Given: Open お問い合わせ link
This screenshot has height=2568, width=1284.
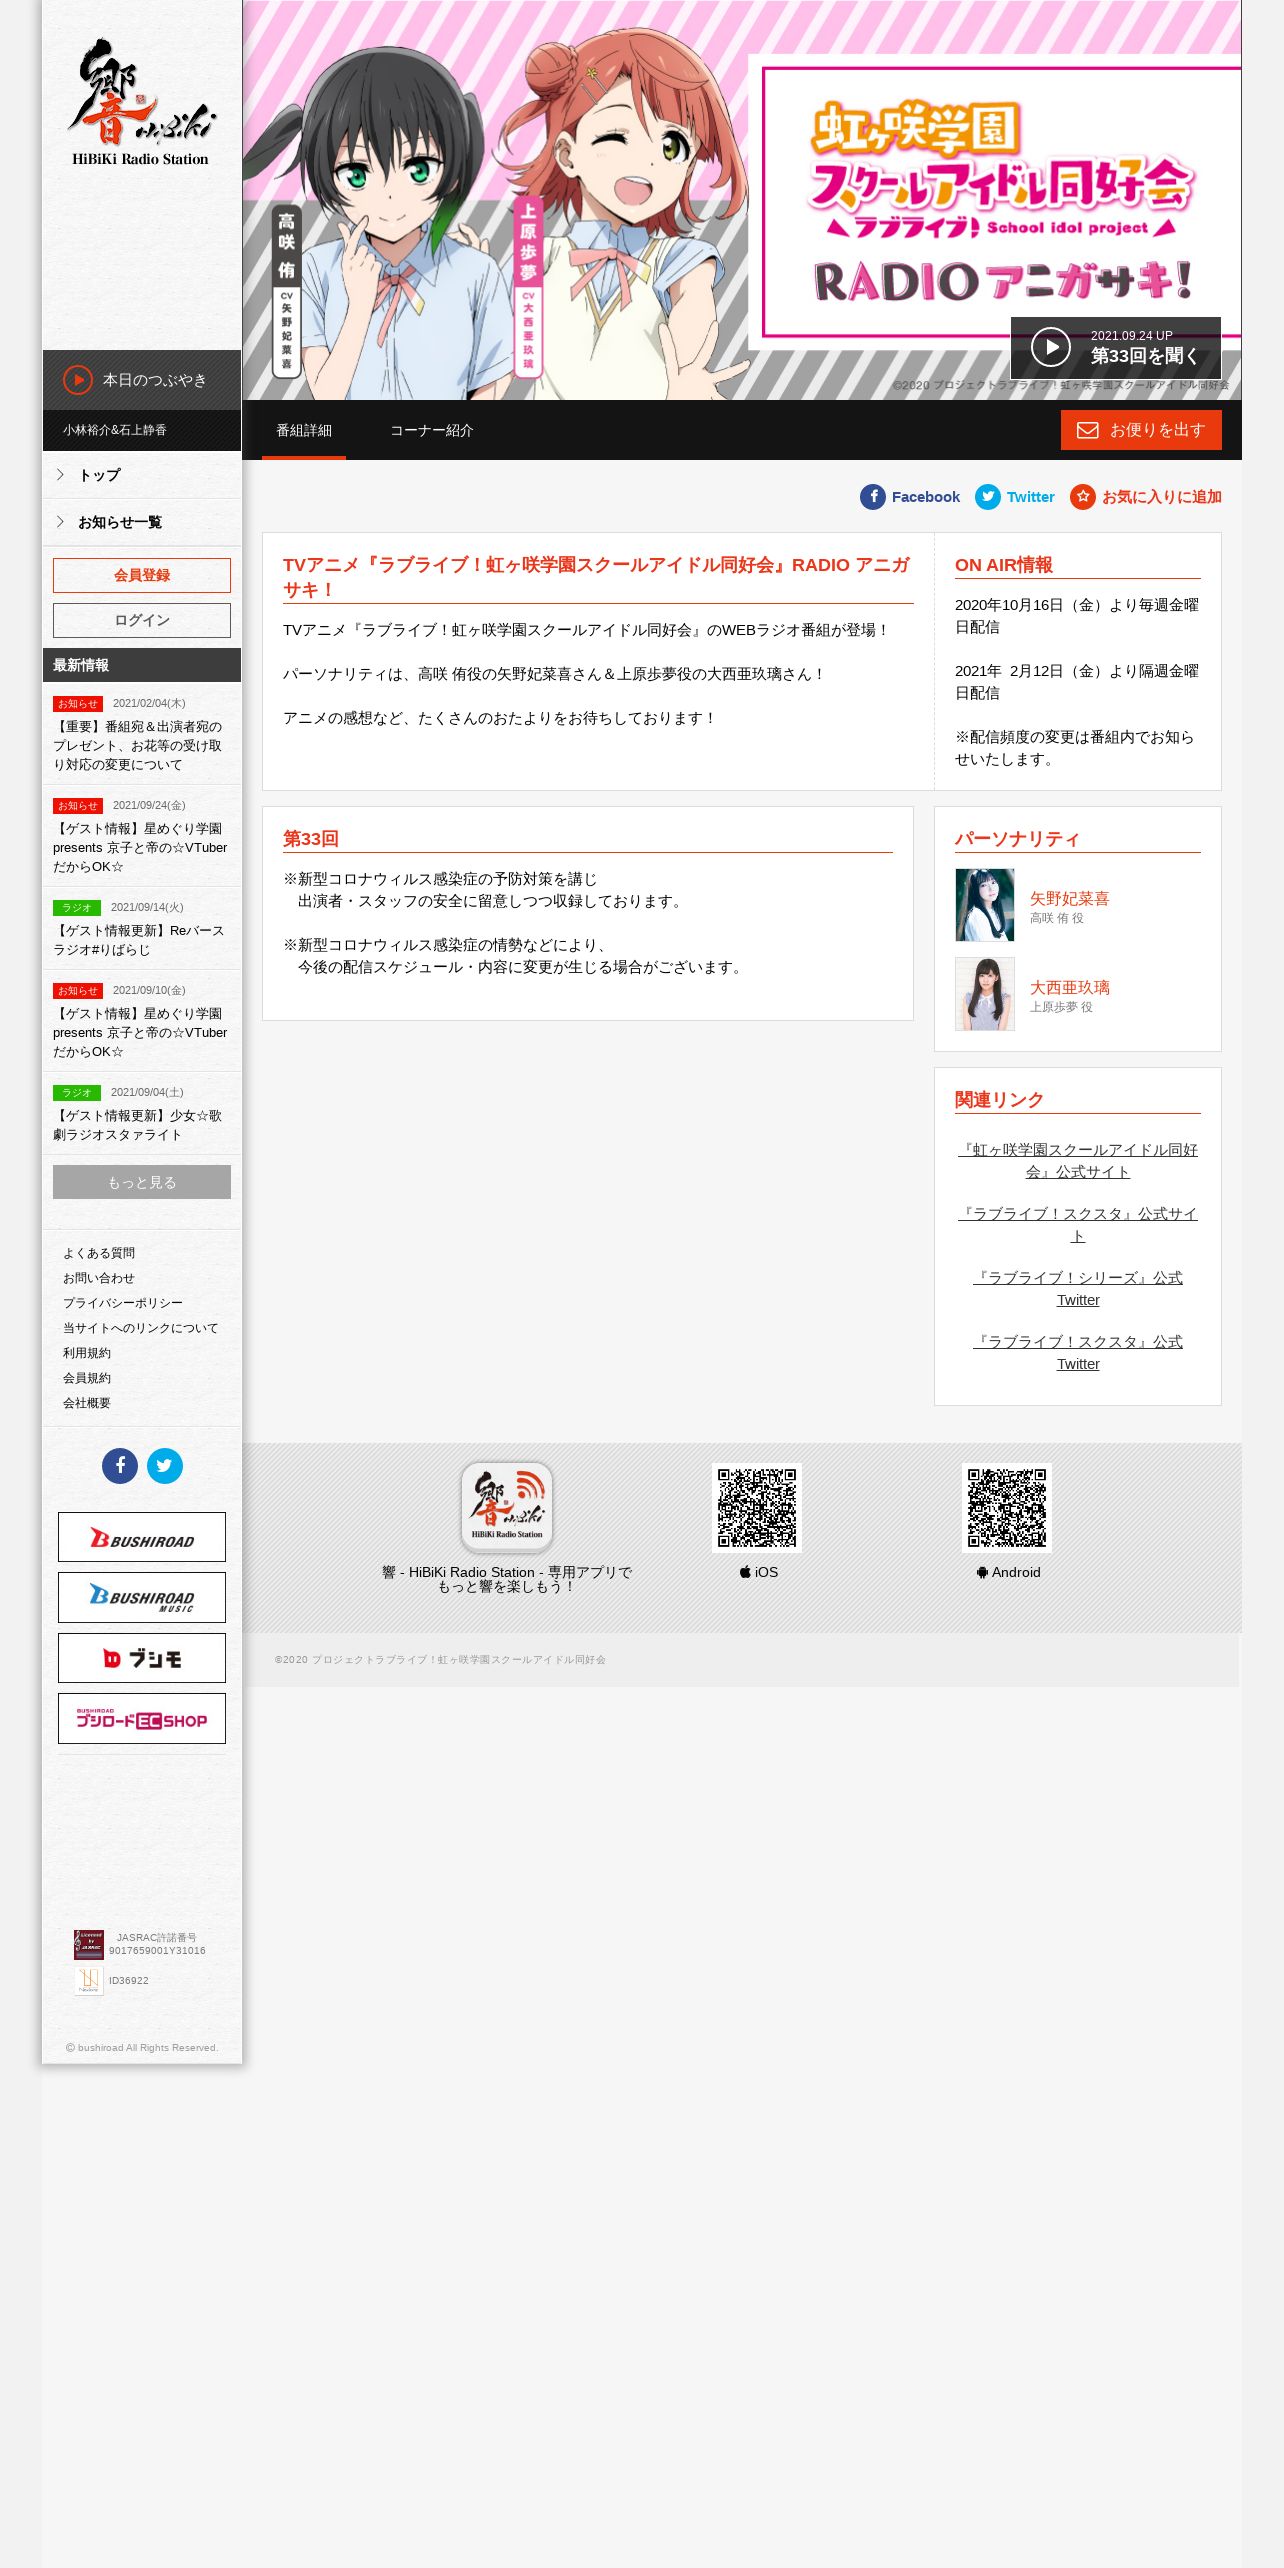Looking at the screenshot, I should 99,1278.
